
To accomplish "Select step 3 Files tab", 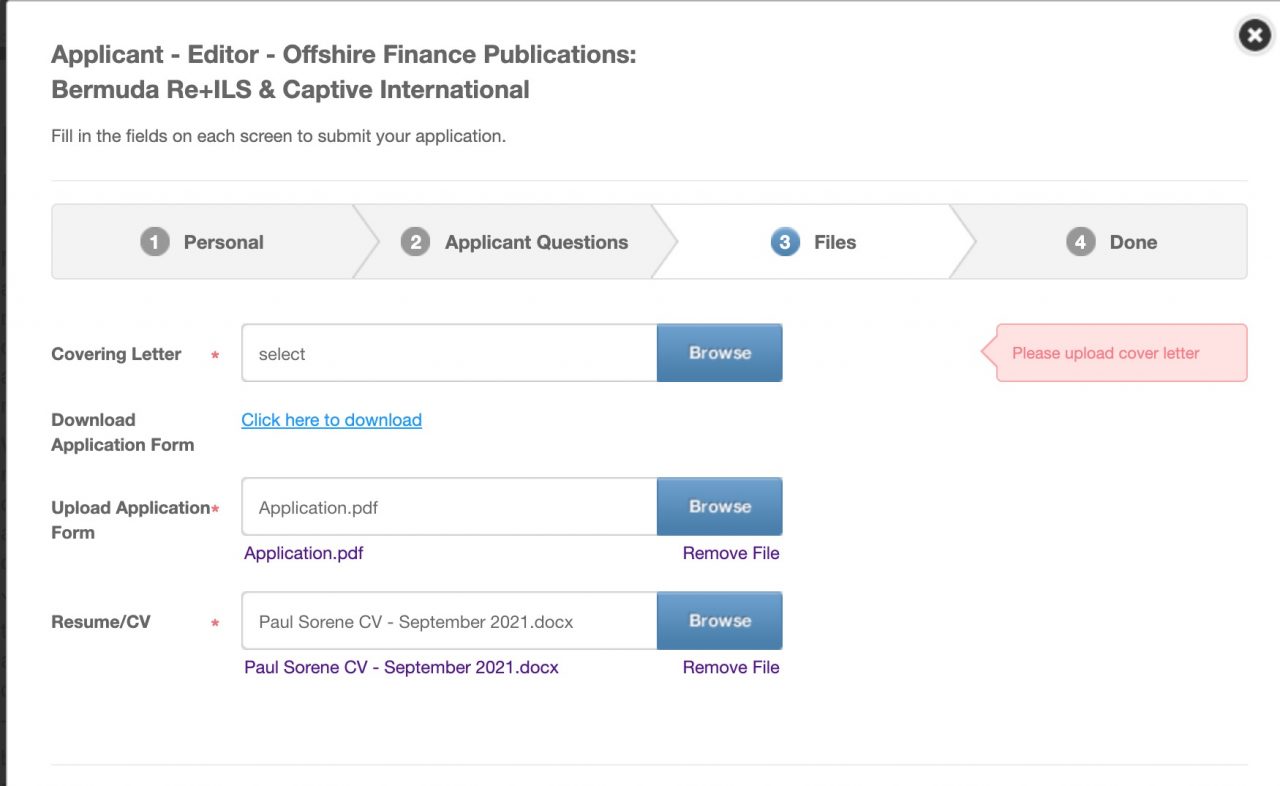I will tap(813, 242).
